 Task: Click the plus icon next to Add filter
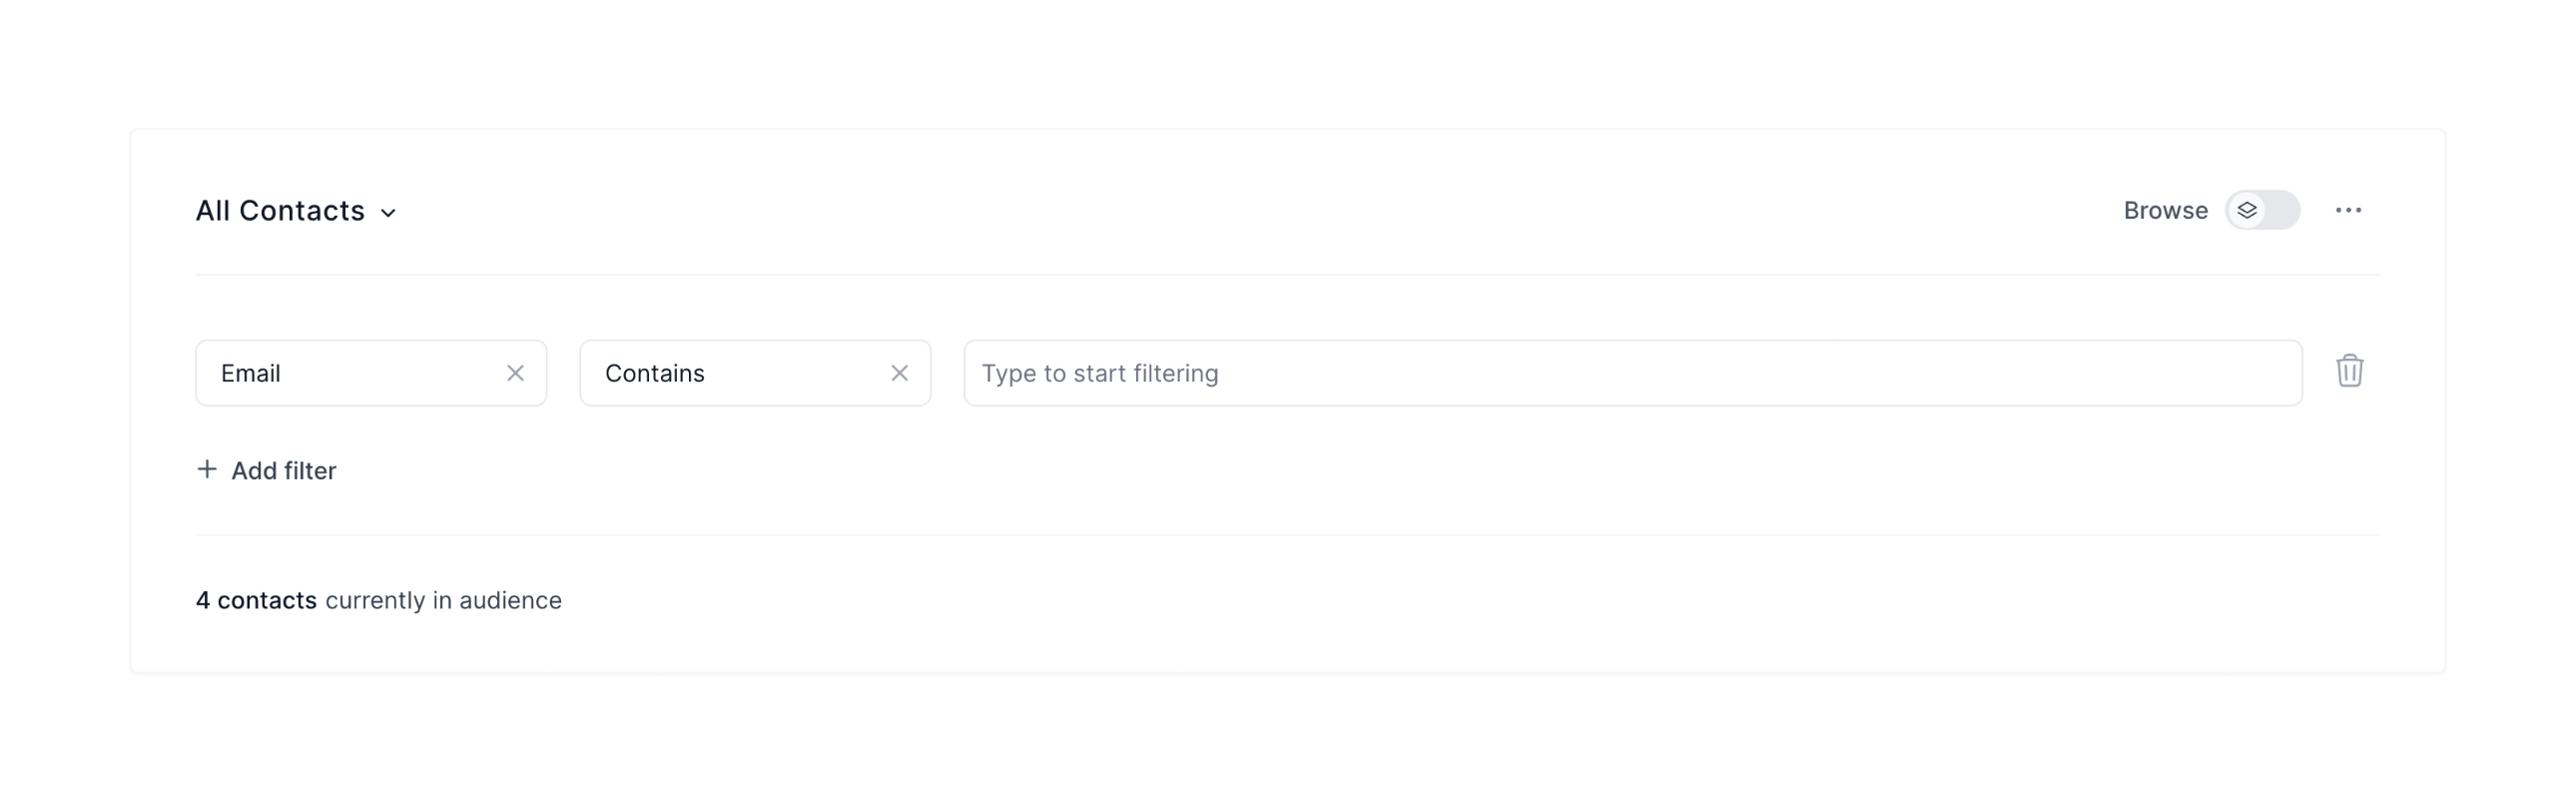207,469
